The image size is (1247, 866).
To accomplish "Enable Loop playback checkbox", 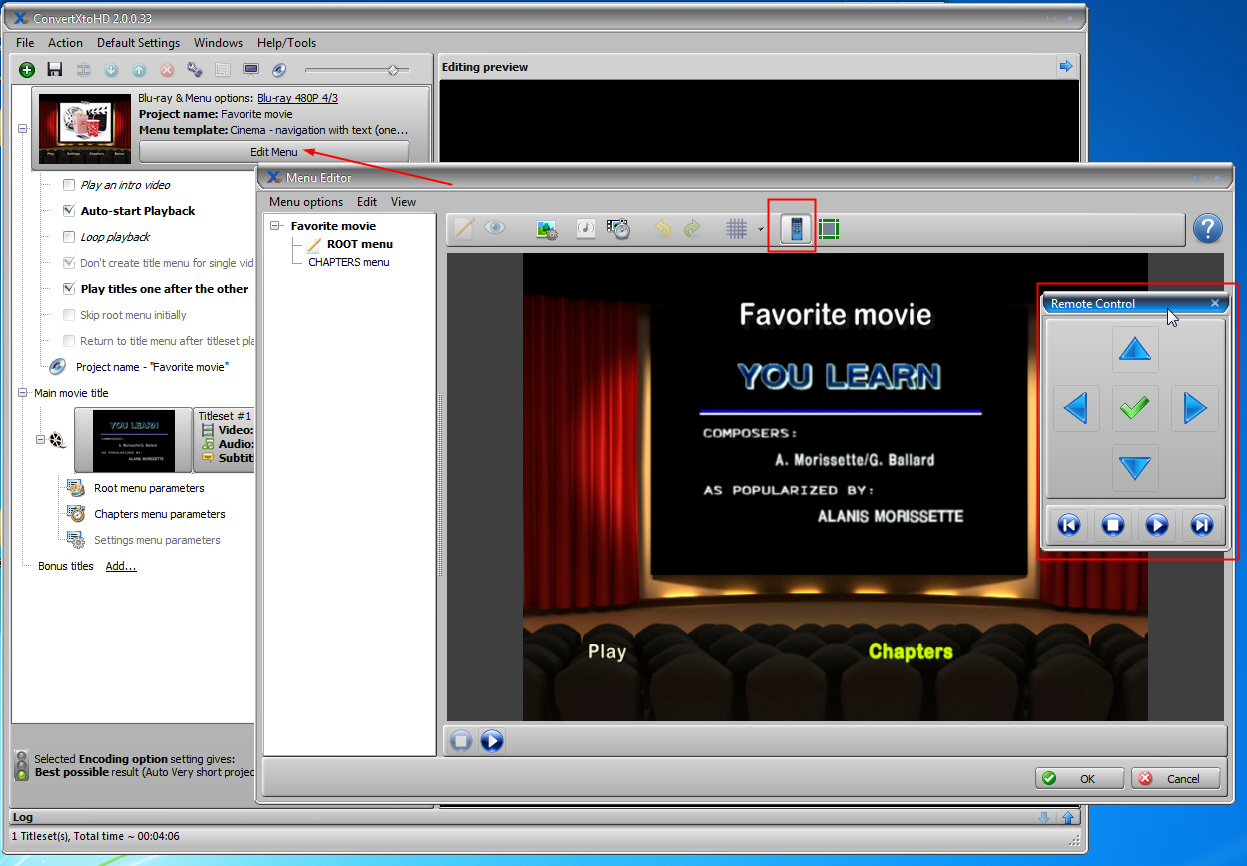I will [69, 237].
